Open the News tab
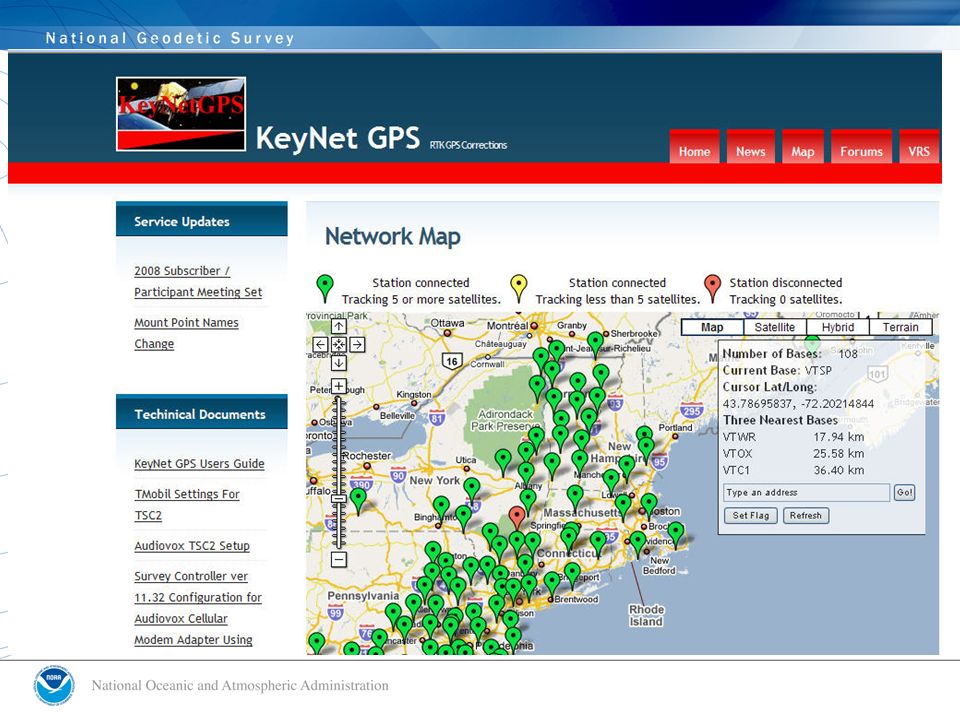Screen dimensions: 960x720 tap(751, 147)
